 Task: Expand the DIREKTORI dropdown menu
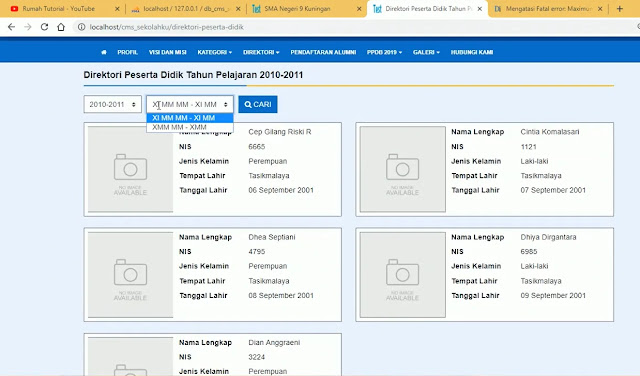pyautogui.click(x=261, y=52)
